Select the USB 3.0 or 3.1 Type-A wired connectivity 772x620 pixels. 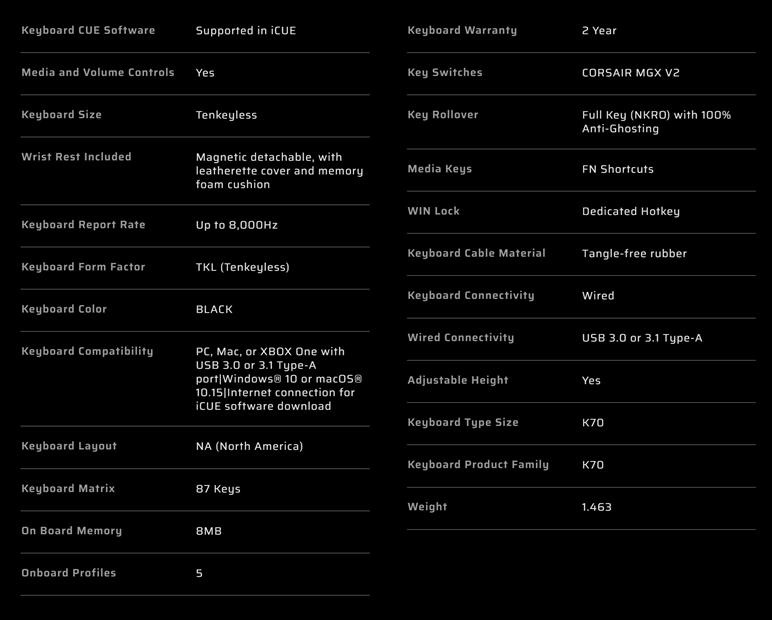(642, 338)
